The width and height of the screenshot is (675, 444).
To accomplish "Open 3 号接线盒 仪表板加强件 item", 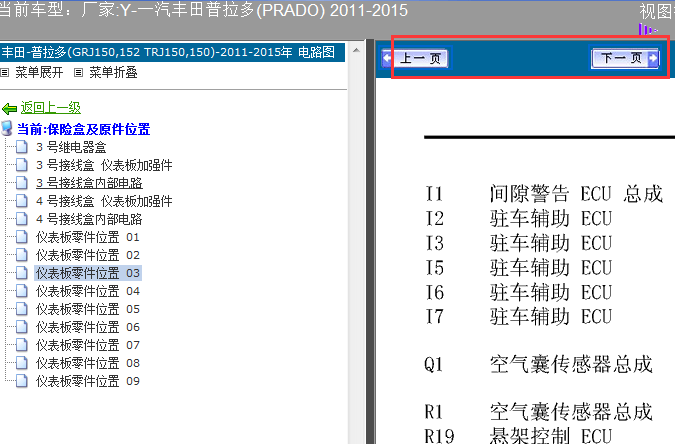I will pos(104,165).
